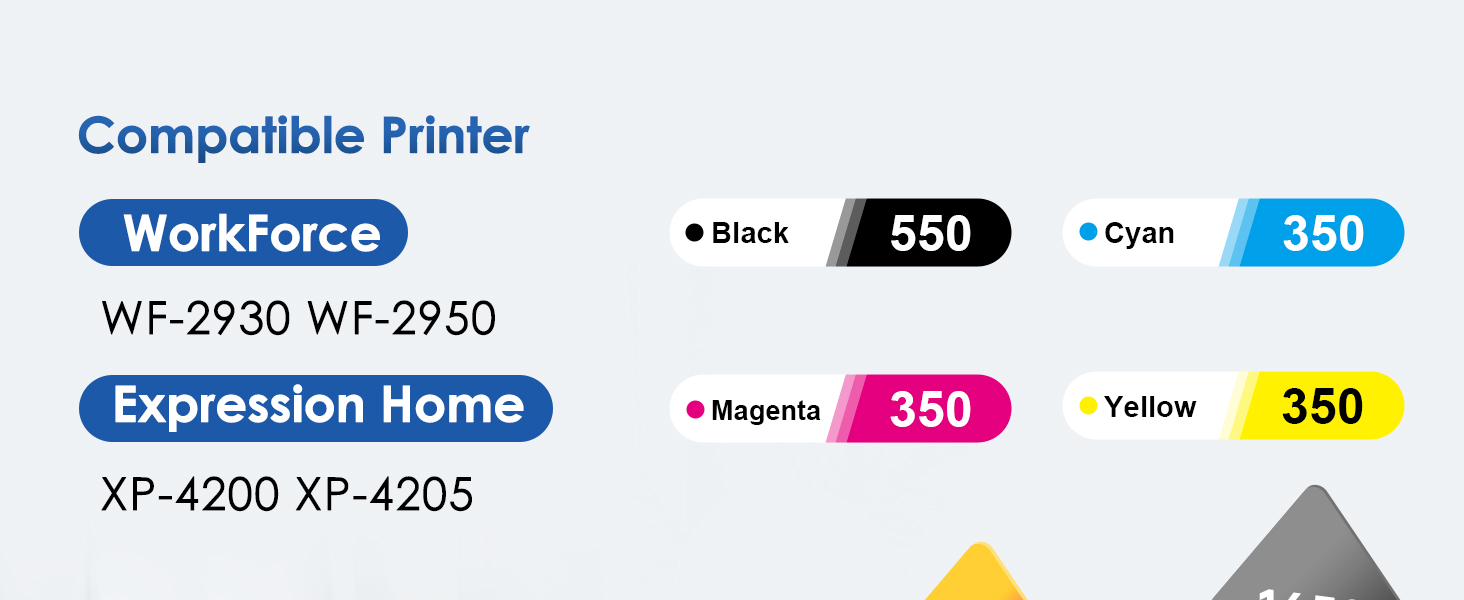
Task: Click the WF-2930 model text
Action: 196,319
